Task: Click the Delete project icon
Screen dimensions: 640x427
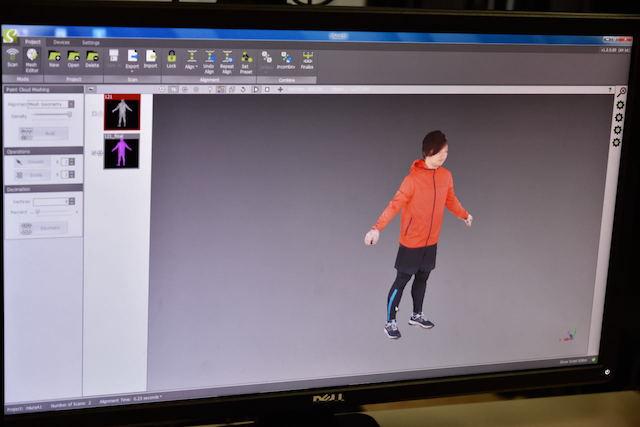Action: pos(92,57)
